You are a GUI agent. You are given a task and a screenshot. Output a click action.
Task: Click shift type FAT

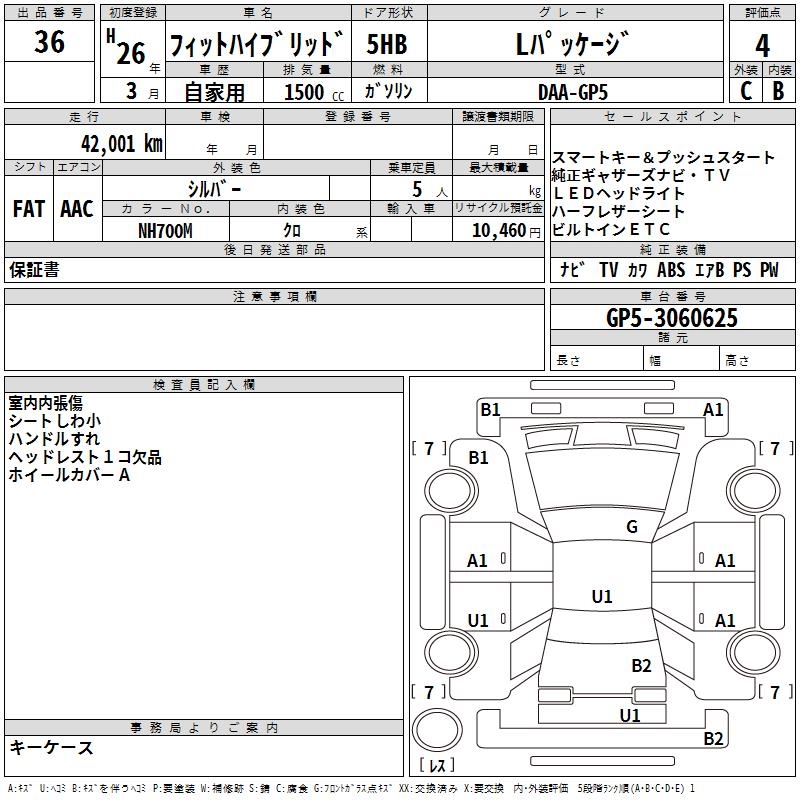29,209
